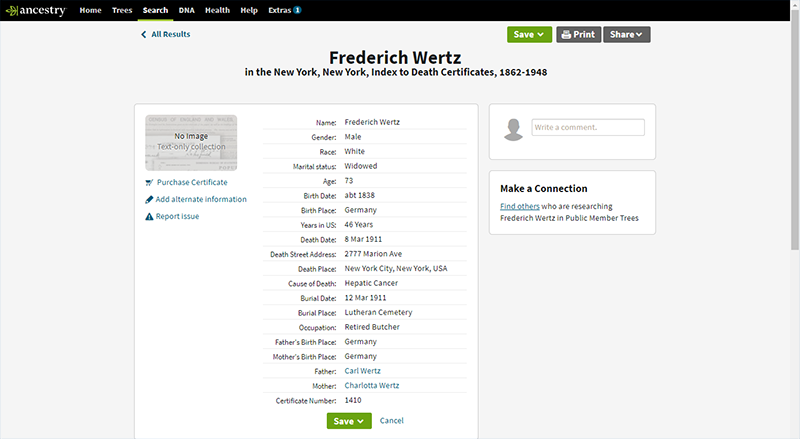Click the Purchase Certificate cart icon
Viewport: 800px width, 439px height.
[149, 182]
